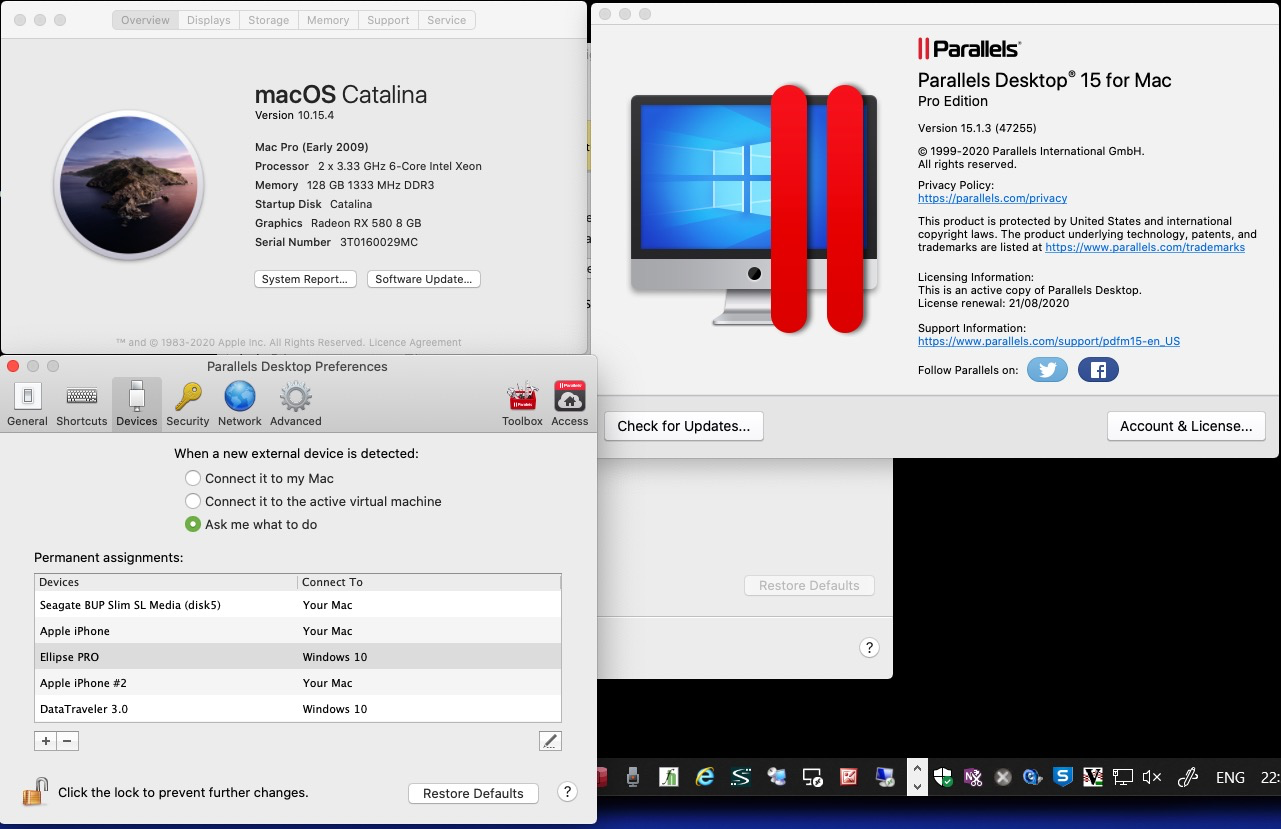Click Software Update button

(x=424, y=279)
